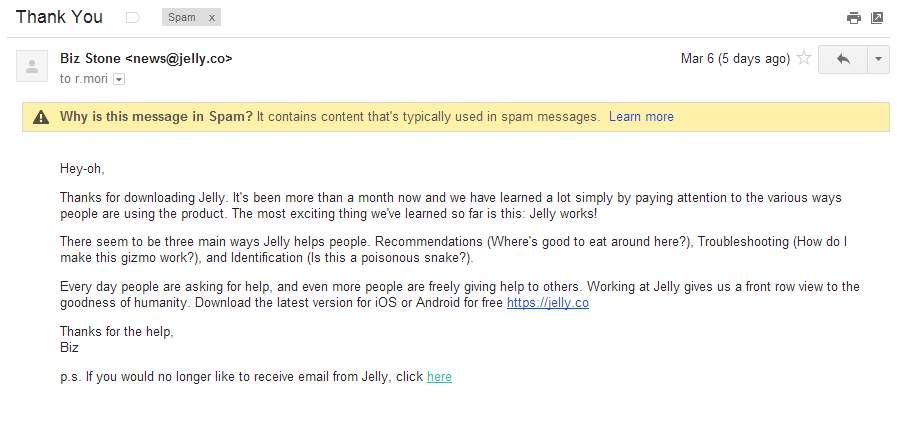Reply using the arrow button

[x=843, y=59]
